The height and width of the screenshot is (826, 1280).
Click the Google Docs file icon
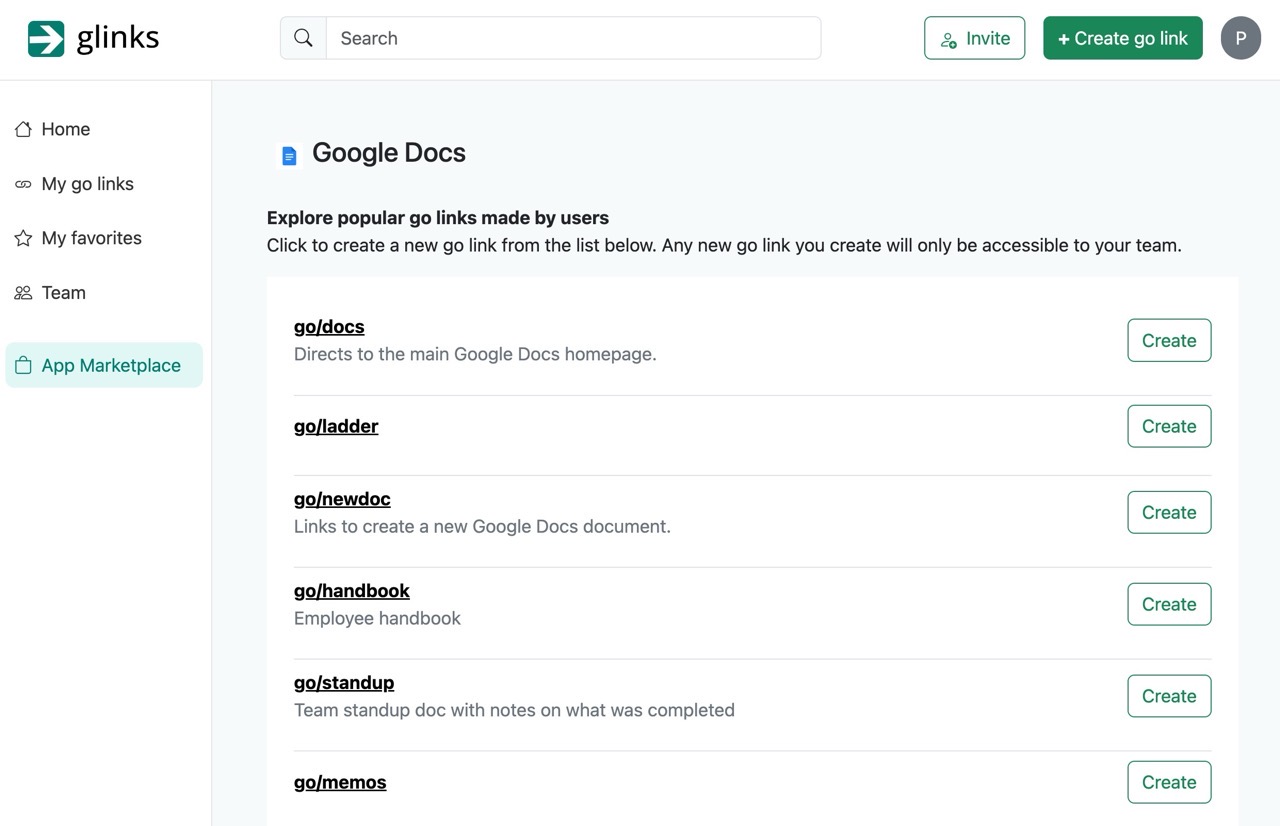click(x=289, y=155)
